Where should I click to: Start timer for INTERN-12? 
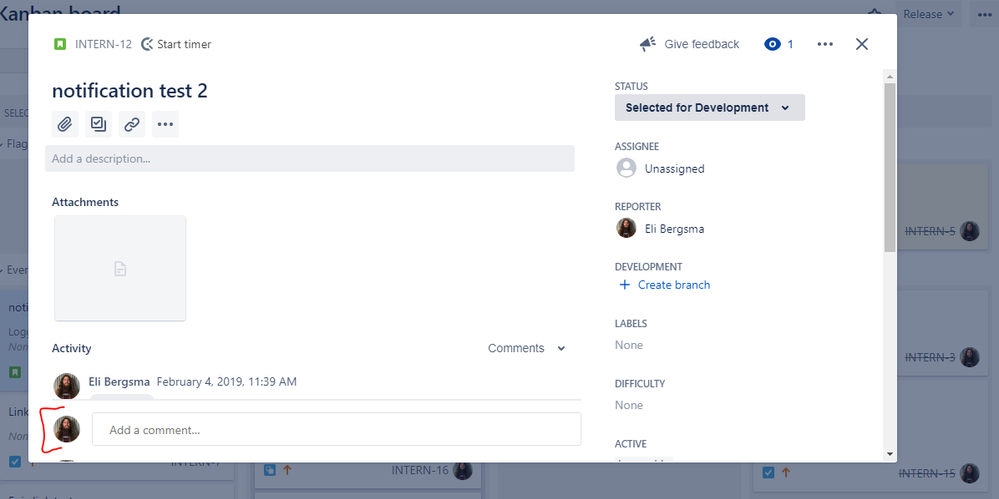(x=176, y=44)
